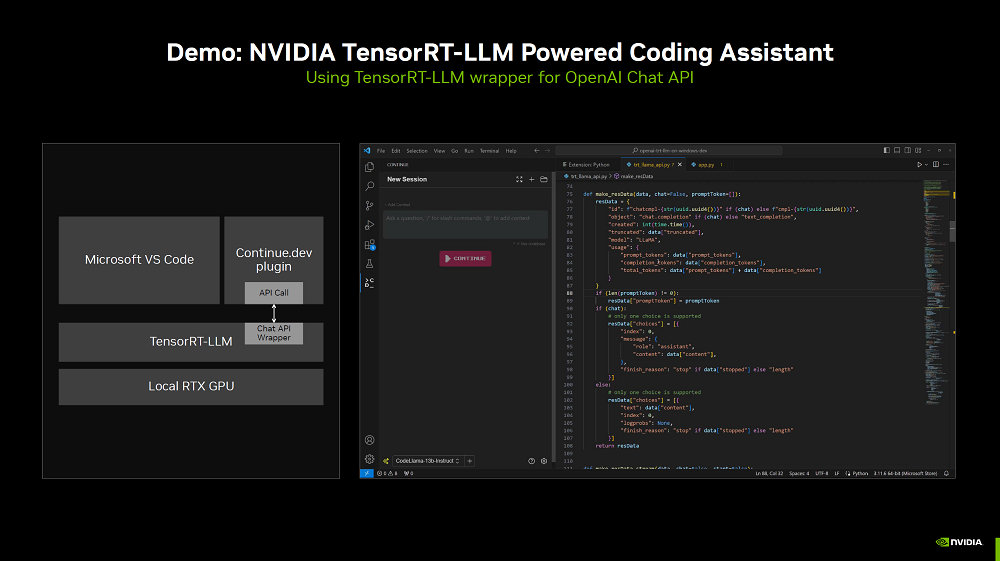Open the CodeLlama-13b-Instruct model dropdown
This screenshot has width=1000, height=561.
(427, 461)
